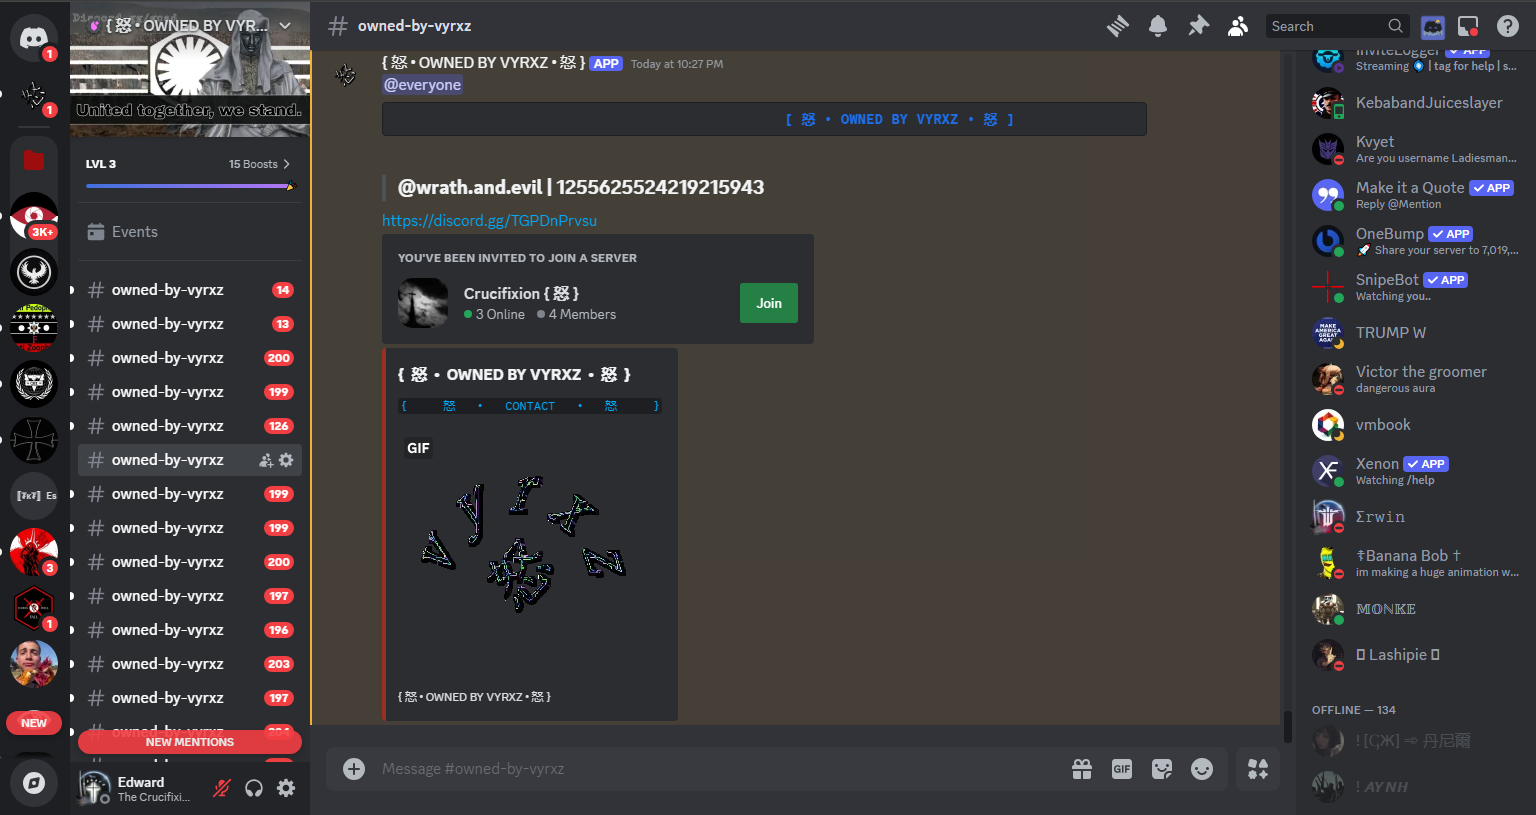1536x815 pixels.
Task: Expand the server name dropdown menu
Action: pos(285,25)
